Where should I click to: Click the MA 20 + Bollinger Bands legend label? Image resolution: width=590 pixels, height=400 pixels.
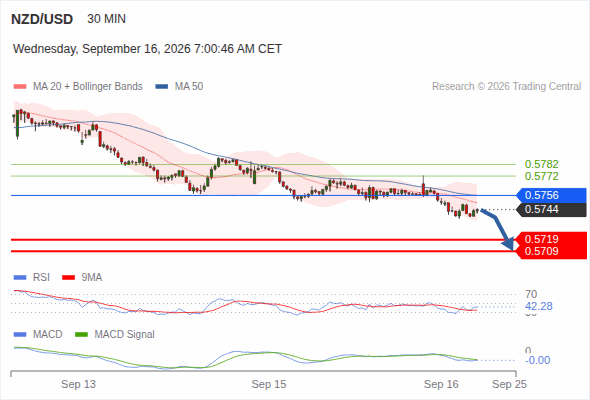tap(88, 87)
